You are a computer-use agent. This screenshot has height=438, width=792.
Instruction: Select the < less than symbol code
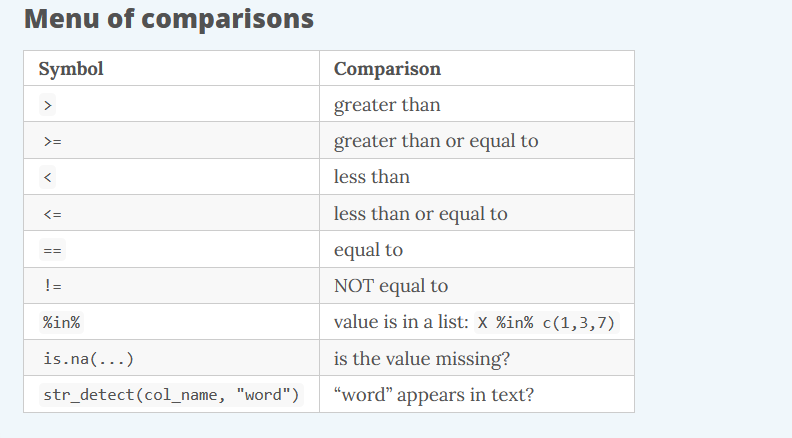(47, 177)
